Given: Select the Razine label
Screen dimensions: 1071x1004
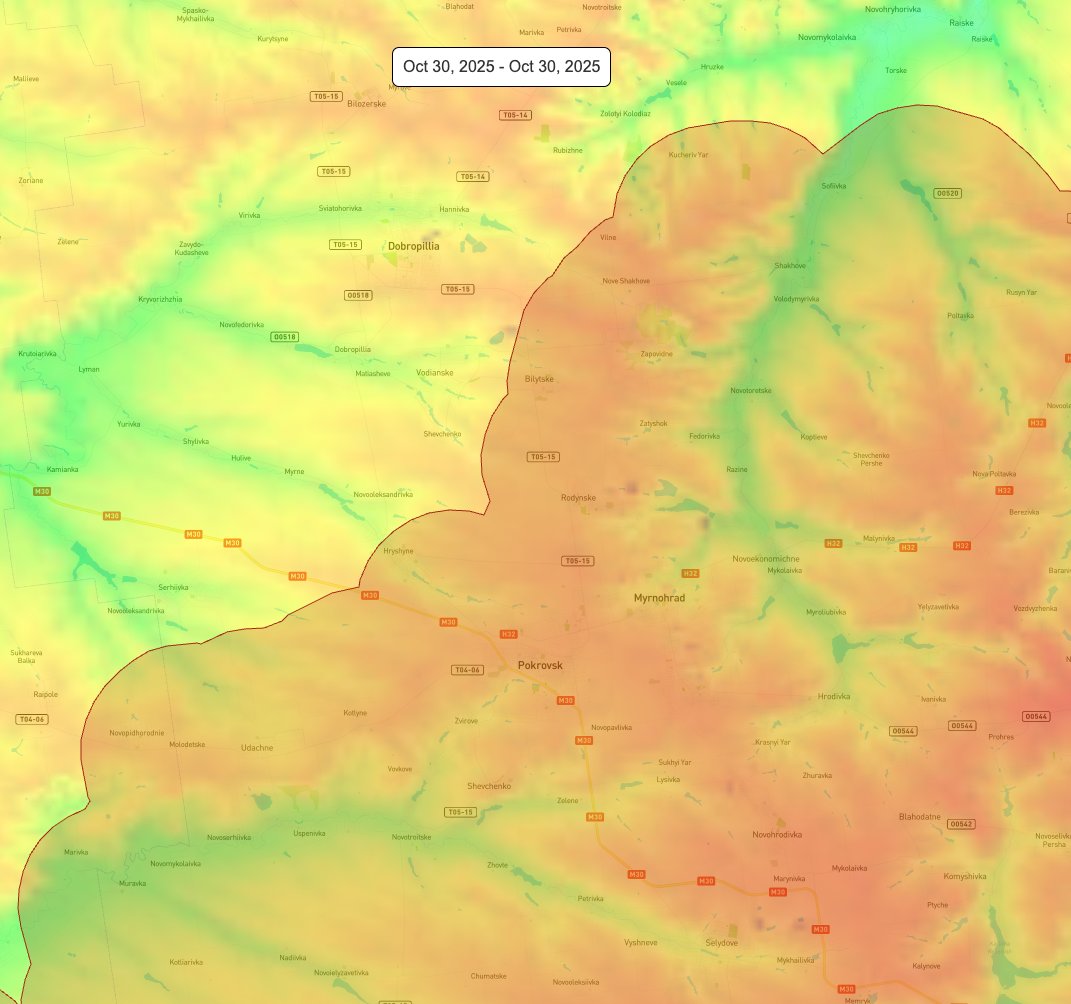Looking at the screenshot, I should pos(736,470).
